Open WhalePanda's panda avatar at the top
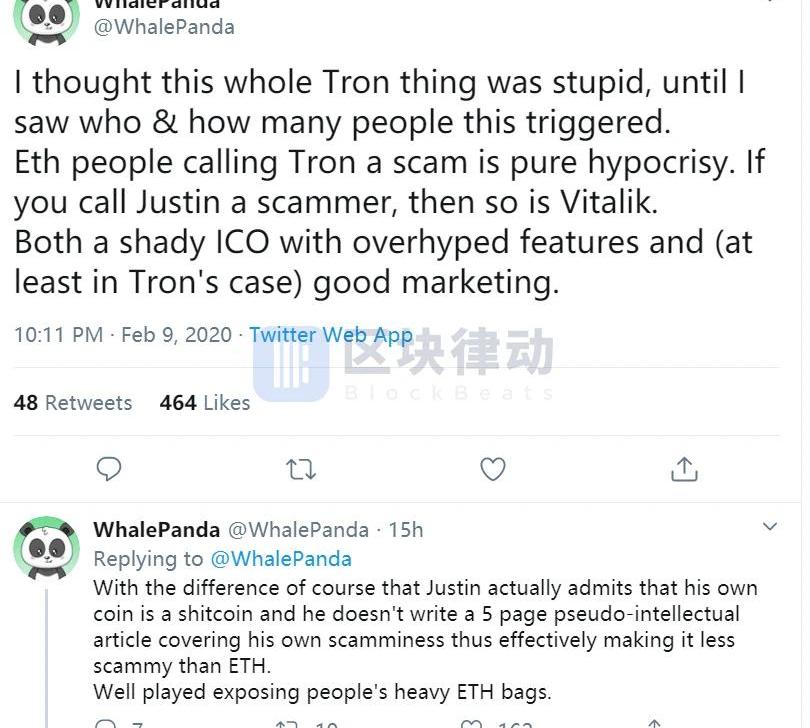This screenshot has width=810, height=728. (47, 20)
